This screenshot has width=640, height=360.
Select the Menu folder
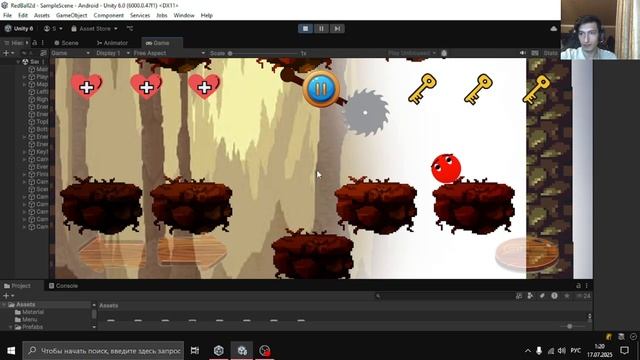(26, 320)
